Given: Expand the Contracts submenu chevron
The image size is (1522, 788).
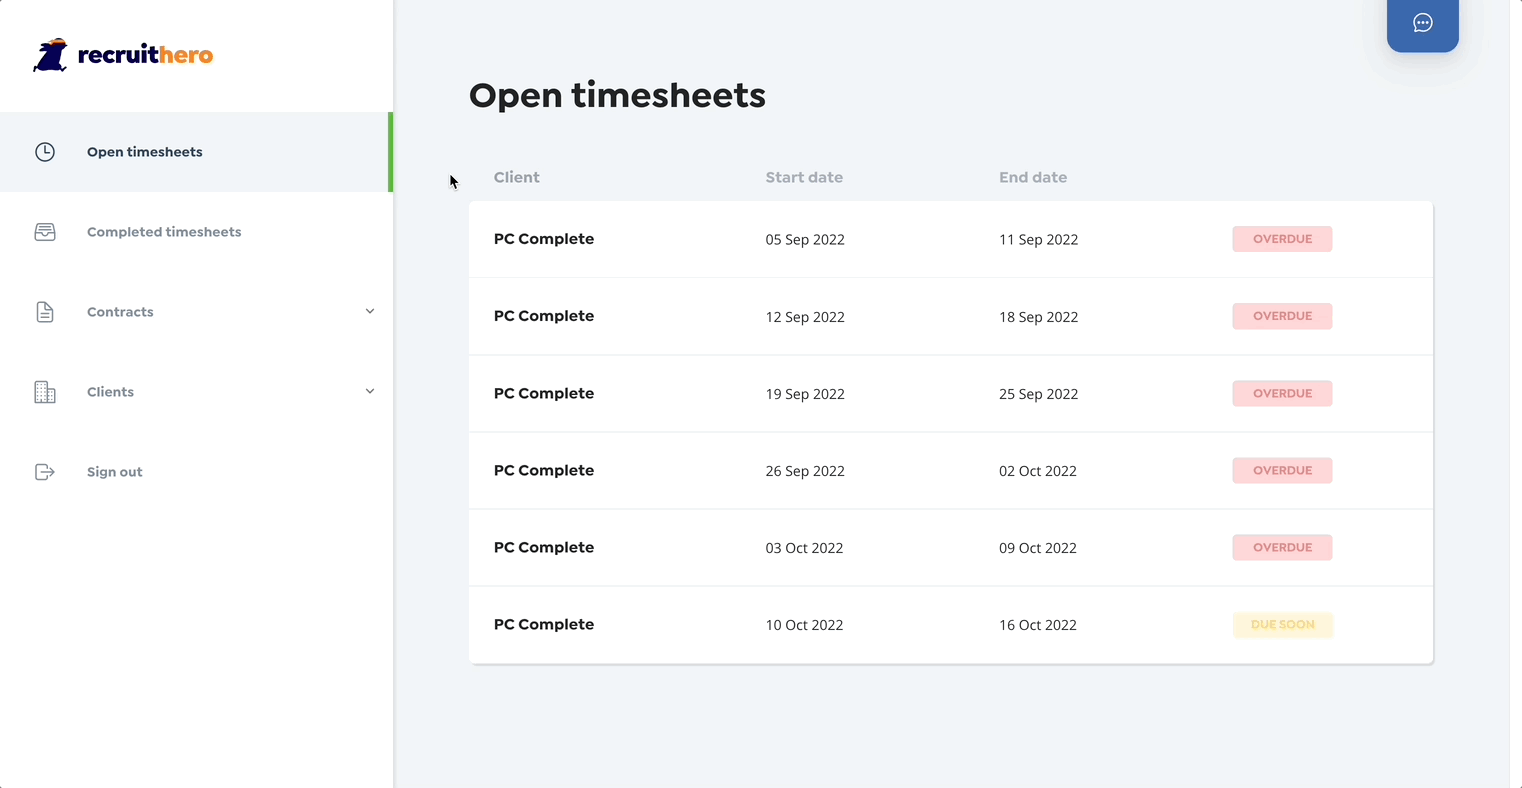Looking at the screenshot, I should (x=370, y=311).
